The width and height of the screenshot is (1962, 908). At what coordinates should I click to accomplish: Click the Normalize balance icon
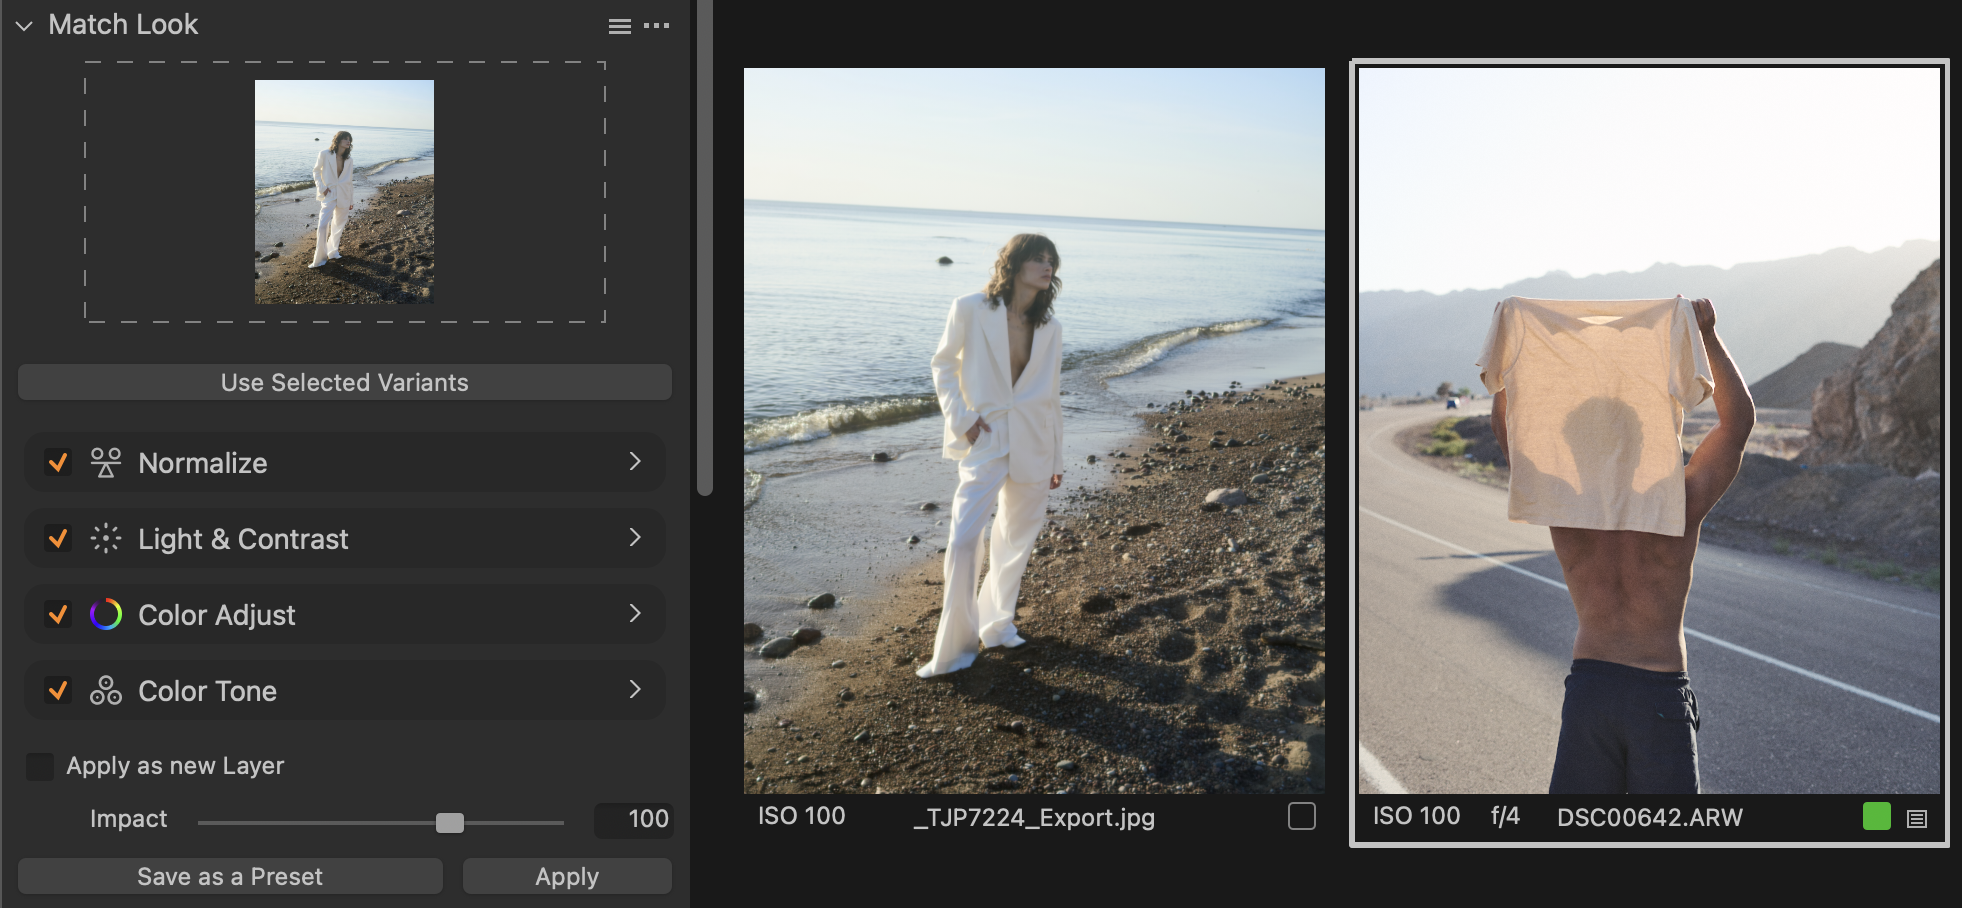tap(105, 463)
